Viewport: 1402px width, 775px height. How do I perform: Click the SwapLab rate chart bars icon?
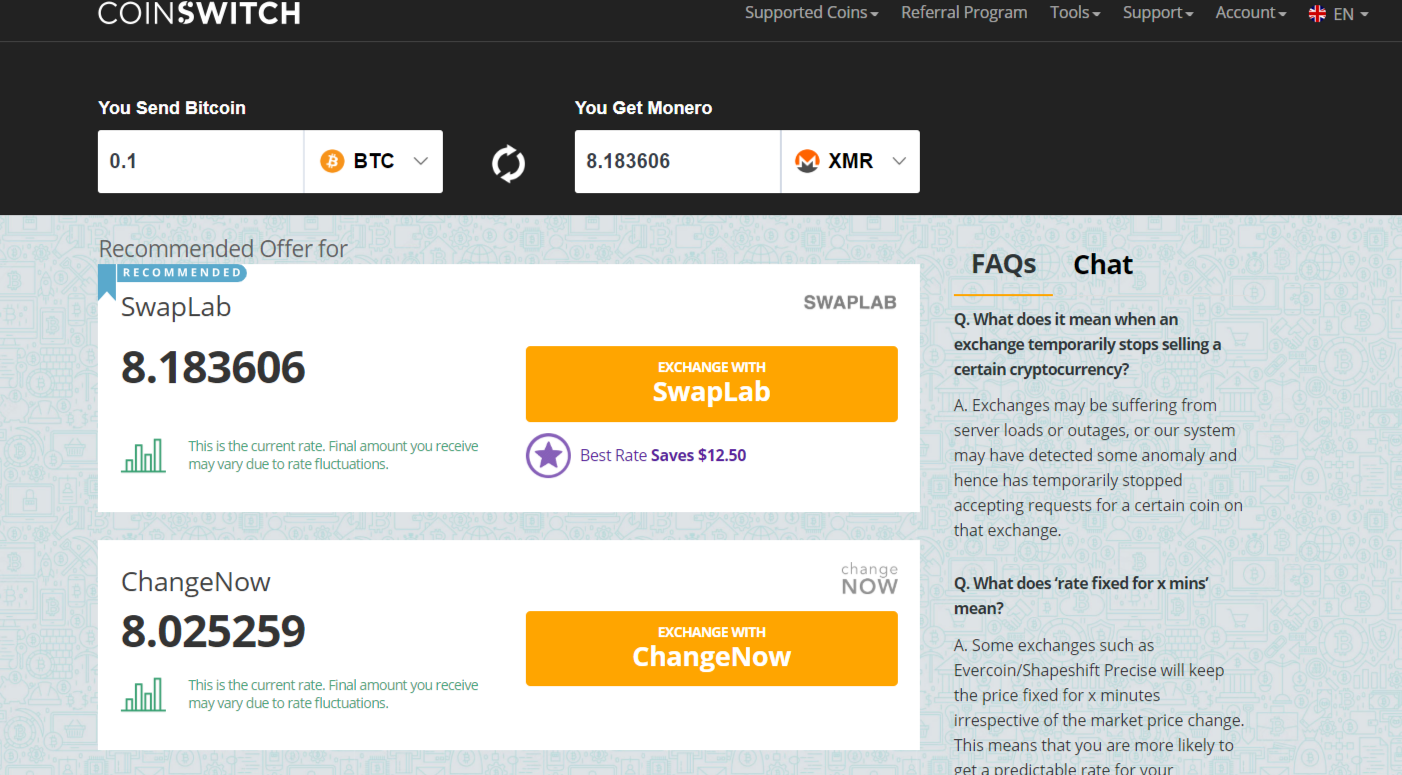pyautogui.click(x=144, y=456)
